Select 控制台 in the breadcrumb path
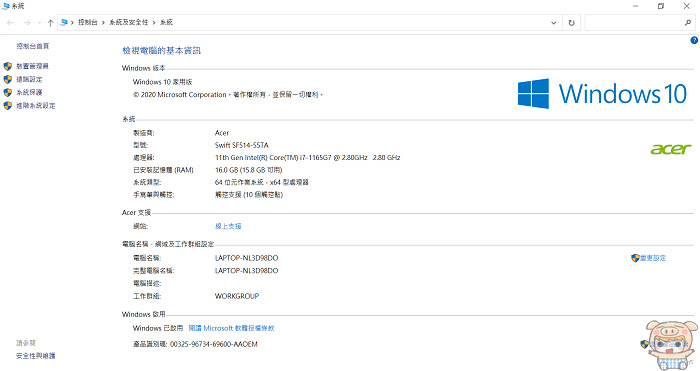Screen dimensions: 700x371 coord(88,22)
